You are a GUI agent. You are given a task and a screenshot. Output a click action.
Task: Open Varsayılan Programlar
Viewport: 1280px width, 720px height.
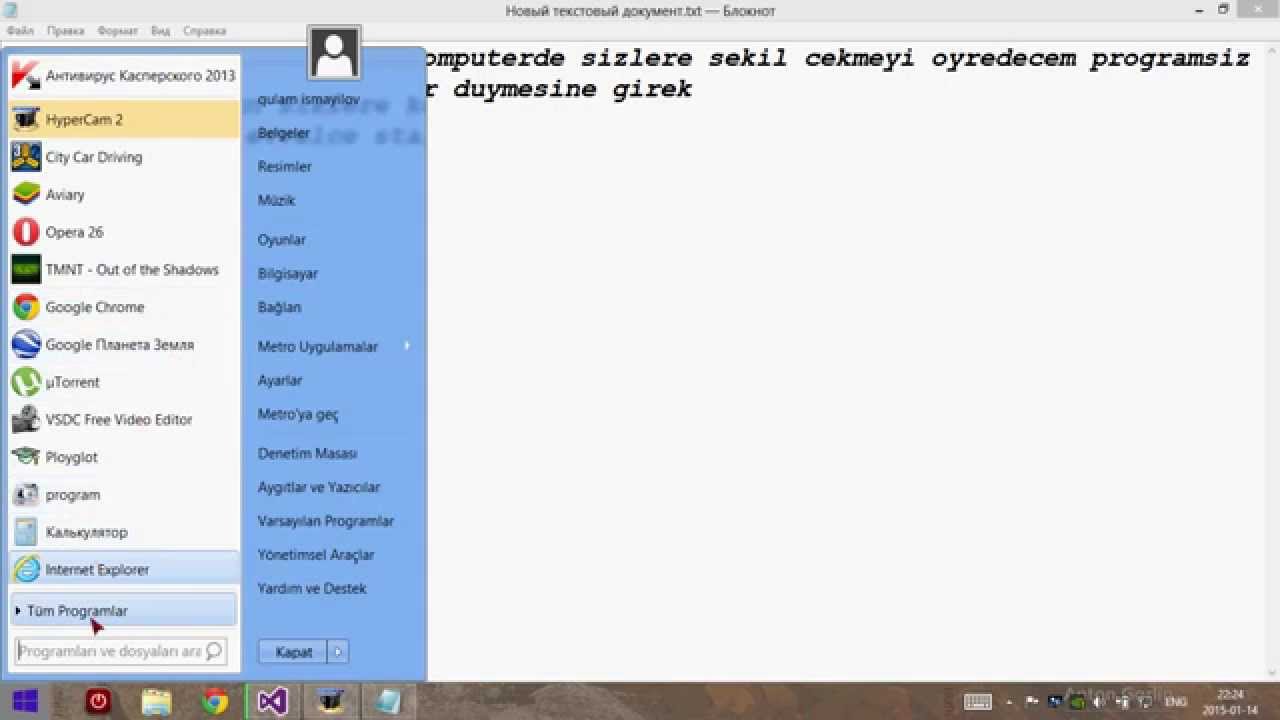pyautogui.click(x=326, y=521)
